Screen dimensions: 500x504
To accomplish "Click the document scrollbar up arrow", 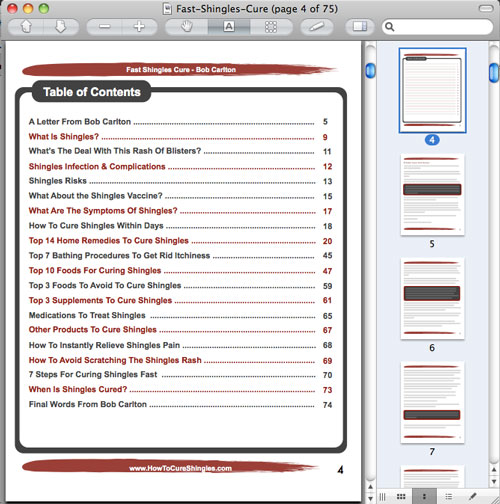I will 370,487.
